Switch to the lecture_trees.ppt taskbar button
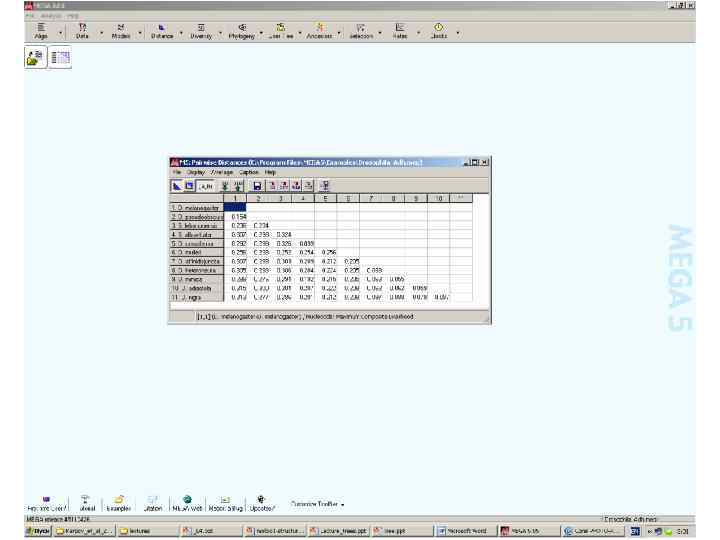Screen dimensions: 720x540 point(338,531)
